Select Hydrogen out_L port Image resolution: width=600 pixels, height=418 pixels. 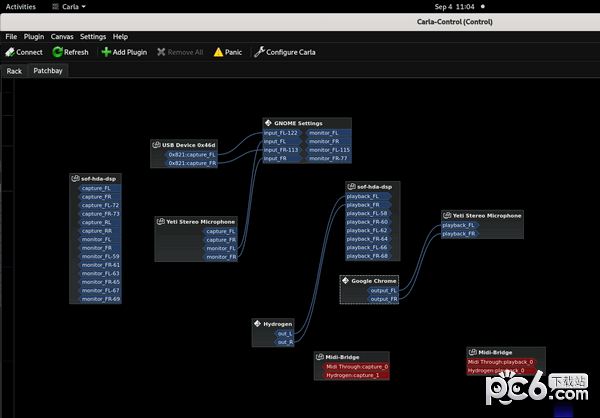284,334
